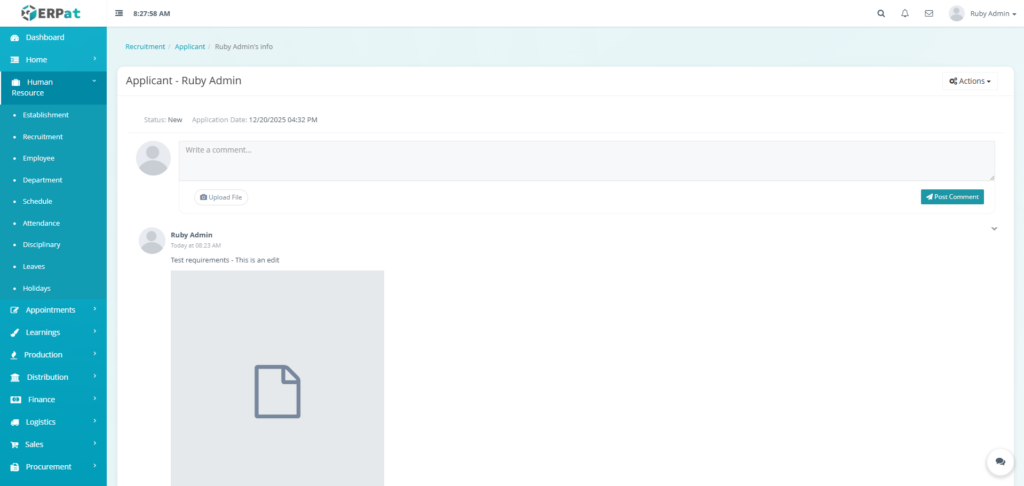The width and height of the screenshot is (1024, 486).
Task: Click the Production sidebar icon
Action: tap(14, 355)
